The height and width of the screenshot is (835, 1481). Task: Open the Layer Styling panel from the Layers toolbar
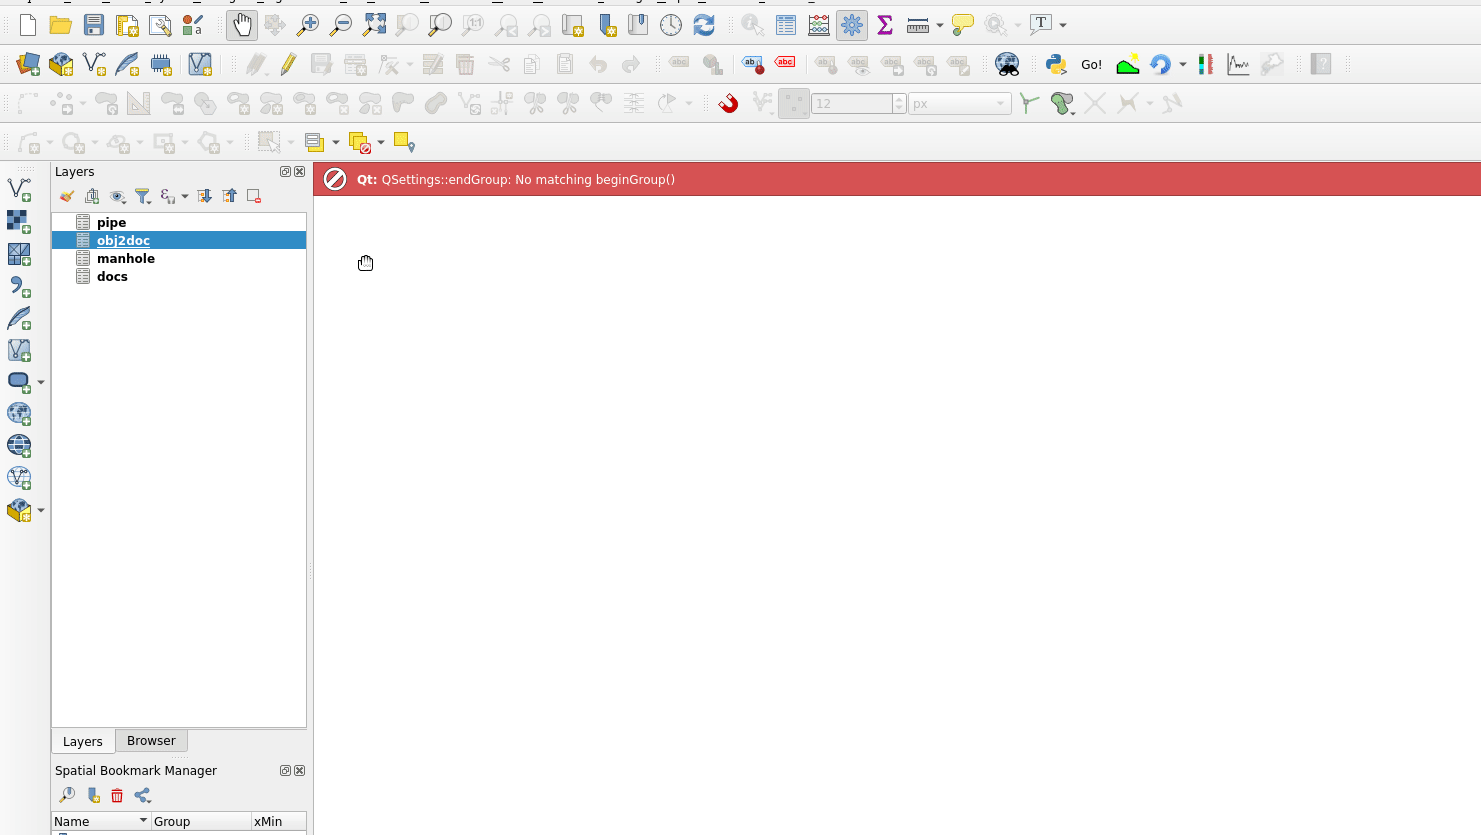[x=66, y=196]
